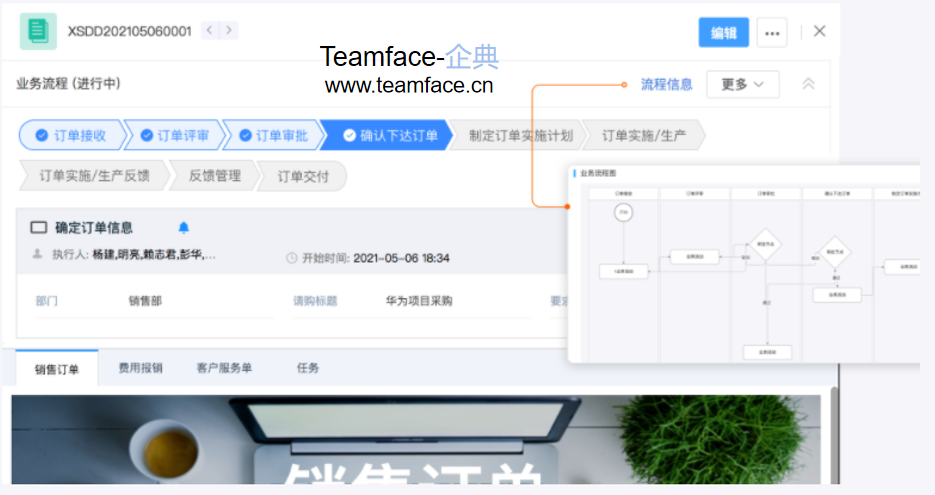Select the 订单交付 stage
This screenshot has height=495, width=935.
pyautogui.click(x=303, y=176)
